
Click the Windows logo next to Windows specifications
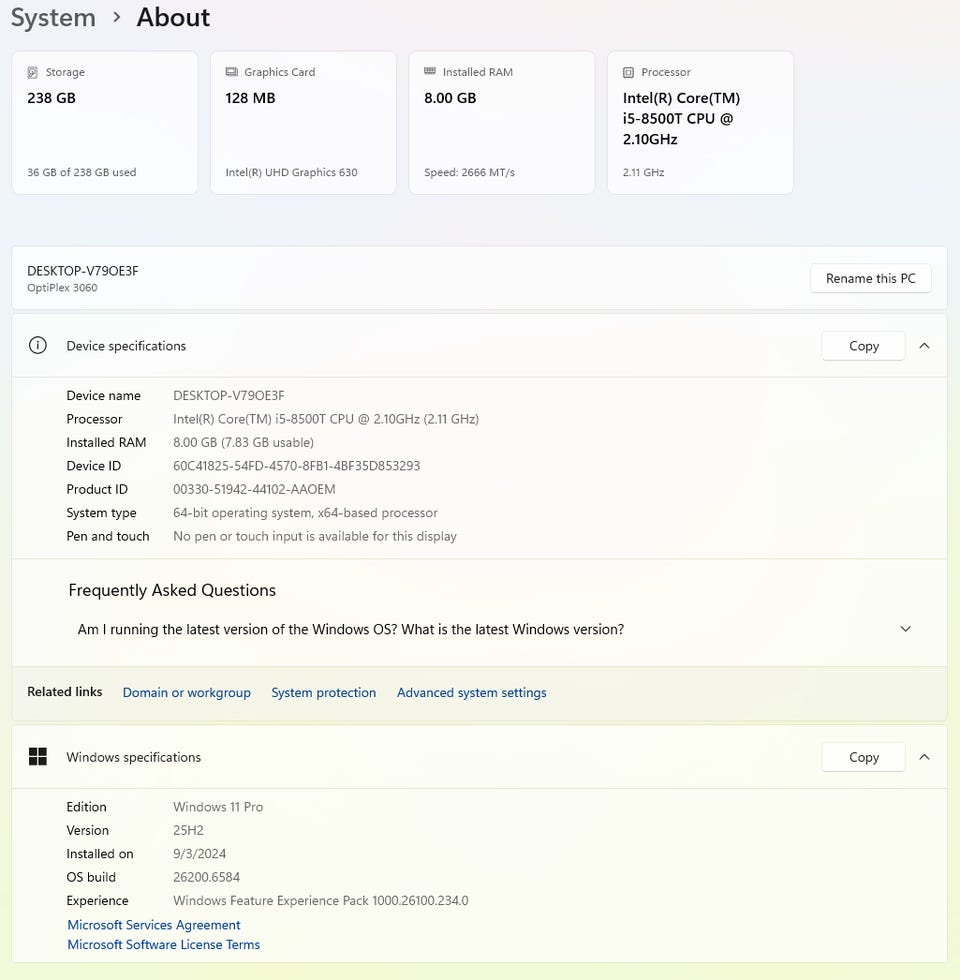coord(38,757)
